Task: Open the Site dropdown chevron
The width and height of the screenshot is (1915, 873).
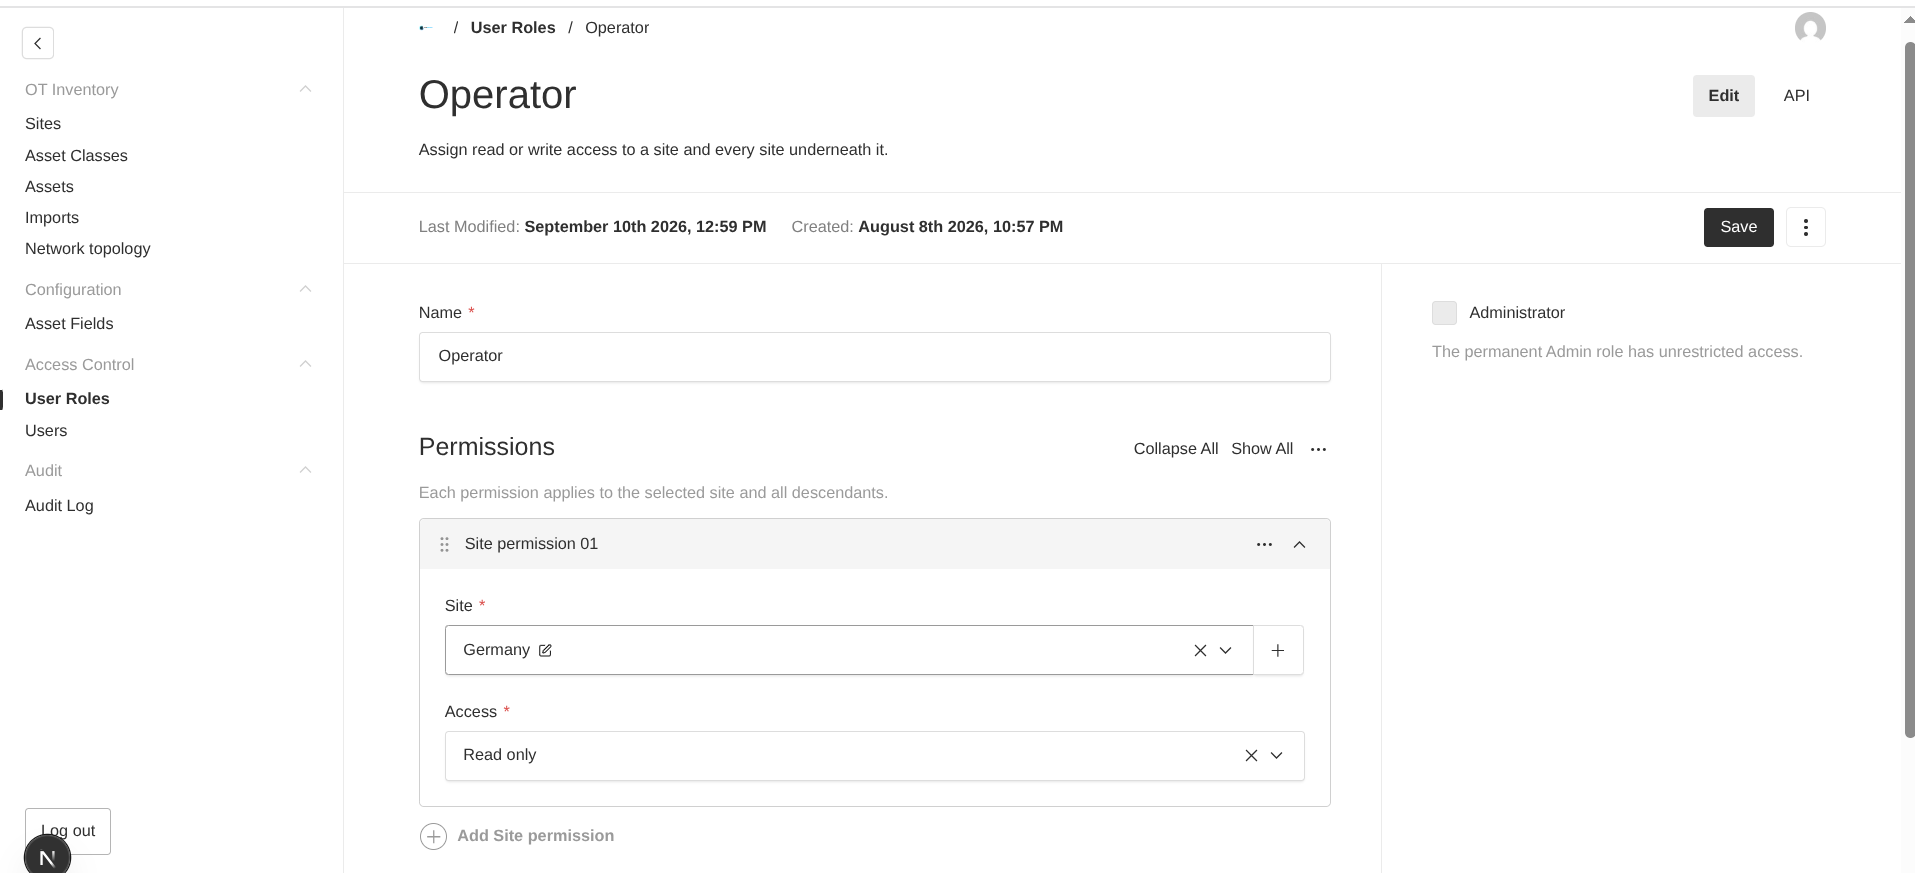Action: [1226, 650]
